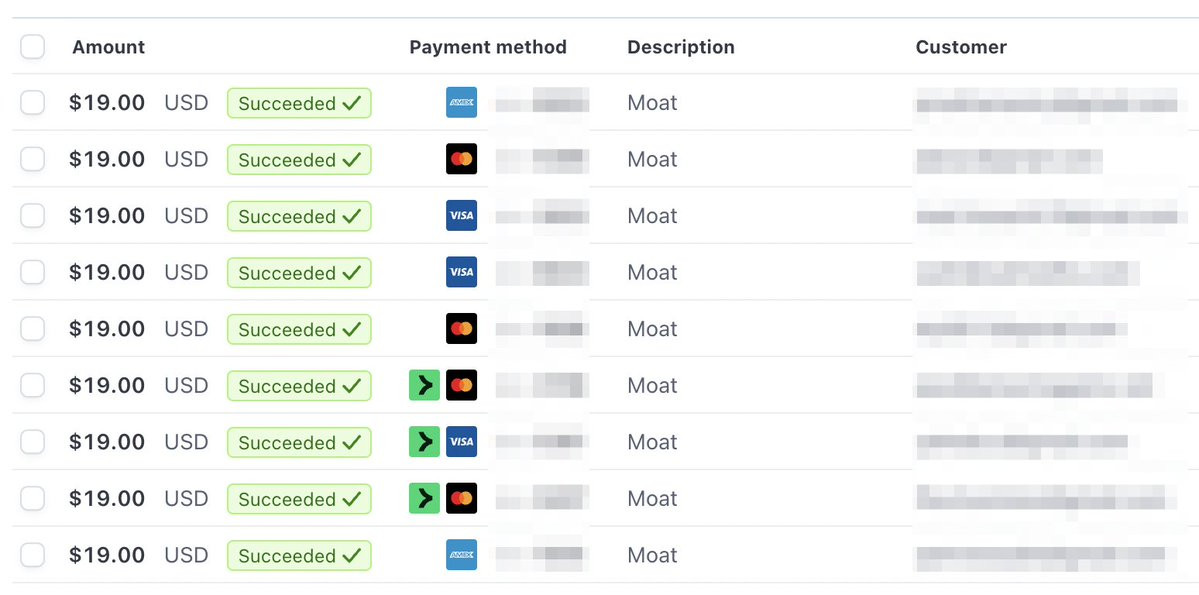The width and height of the screenshot is (1199, 595).
Task: Toggle the select-all checkbox in header
Action: [33, 47]
